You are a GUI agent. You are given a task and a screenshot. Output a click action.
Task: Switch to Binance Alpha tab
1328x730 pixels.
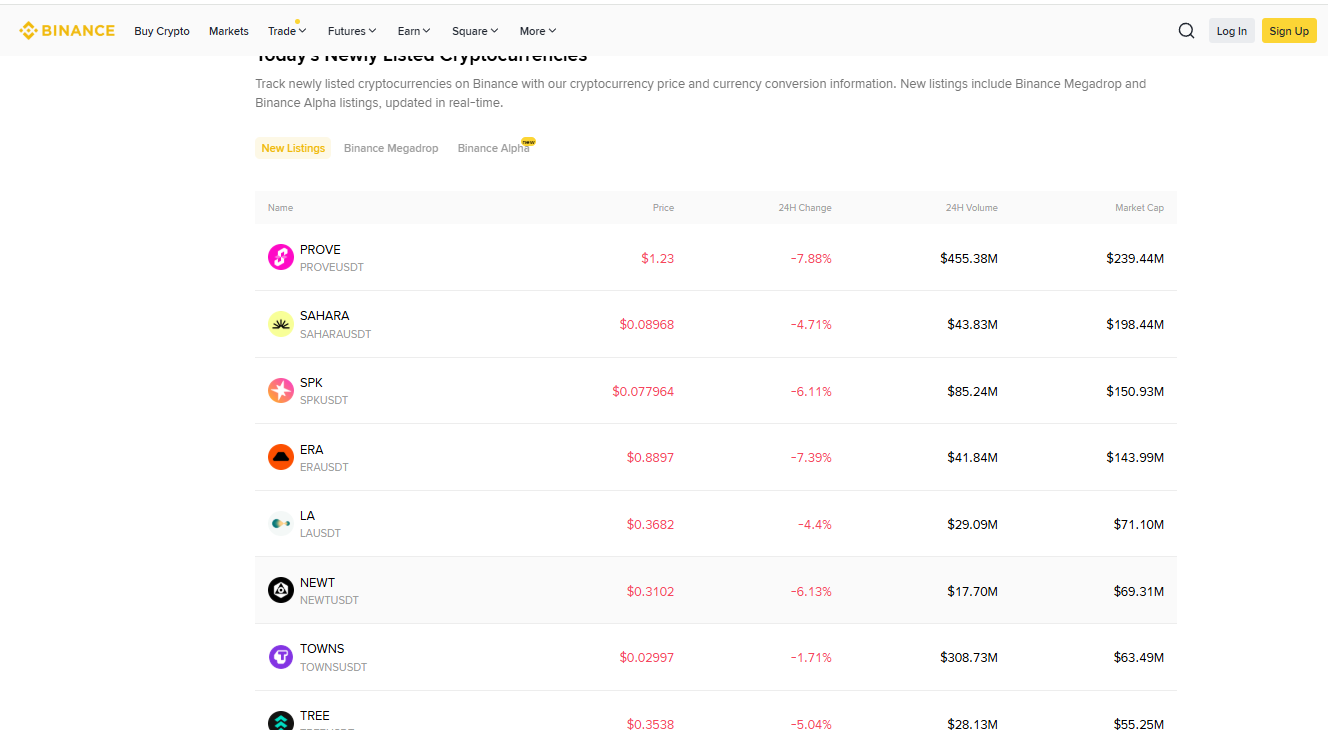coord(494,148)
